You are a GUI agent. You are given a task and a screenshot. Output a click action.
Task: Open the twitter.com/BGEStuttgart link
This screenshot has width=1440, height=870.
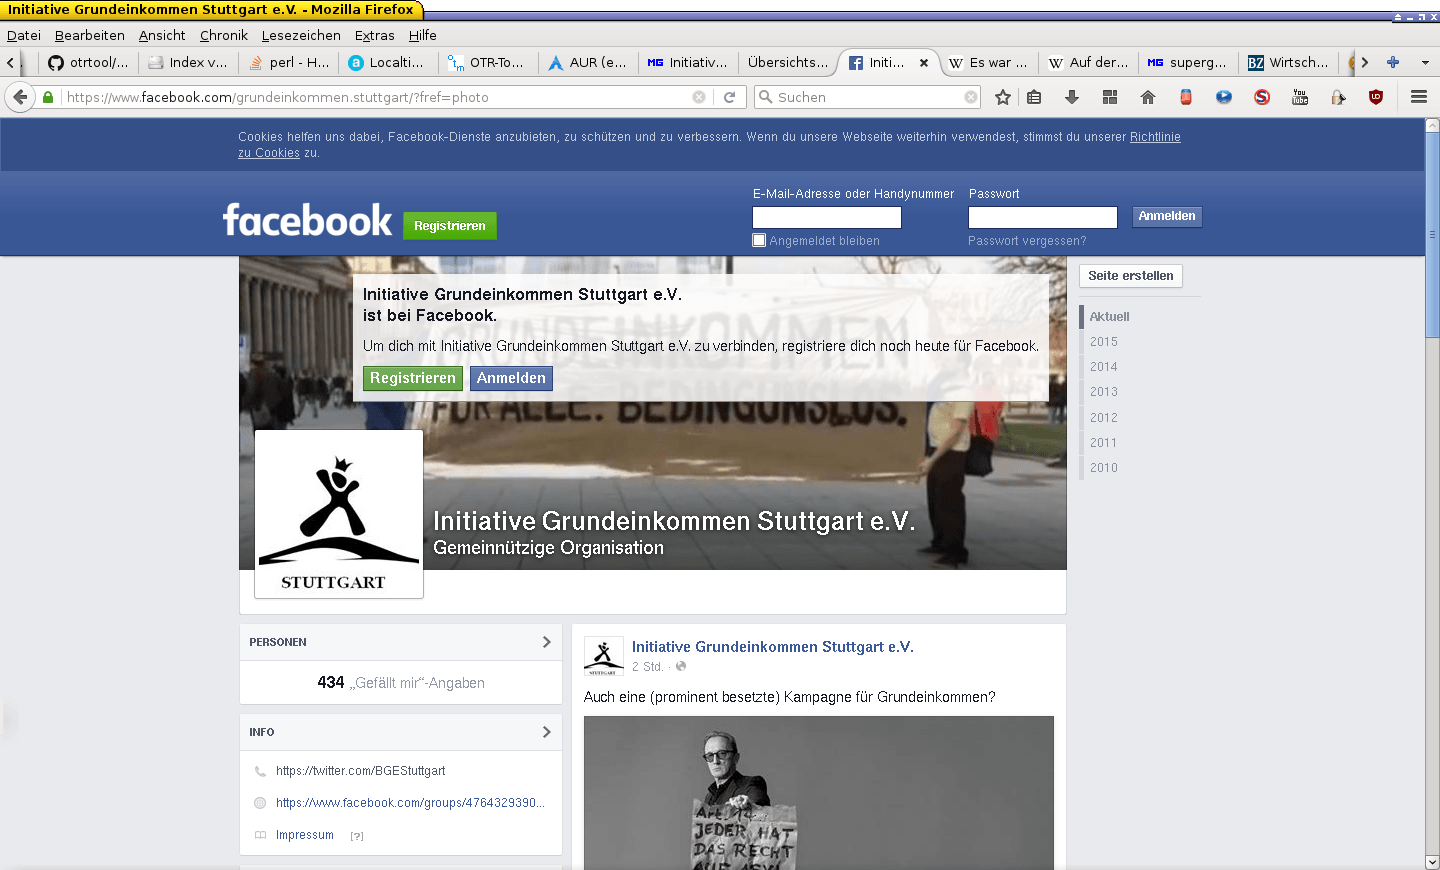pyautogui.click(x=361, y=771)
